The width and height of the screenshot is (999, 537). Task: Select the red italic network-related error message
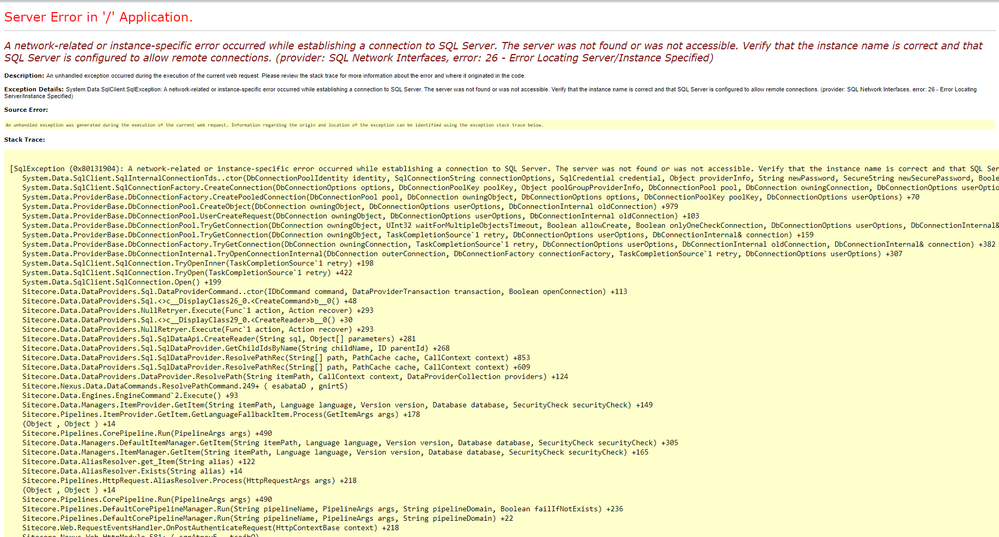[493, 52]
